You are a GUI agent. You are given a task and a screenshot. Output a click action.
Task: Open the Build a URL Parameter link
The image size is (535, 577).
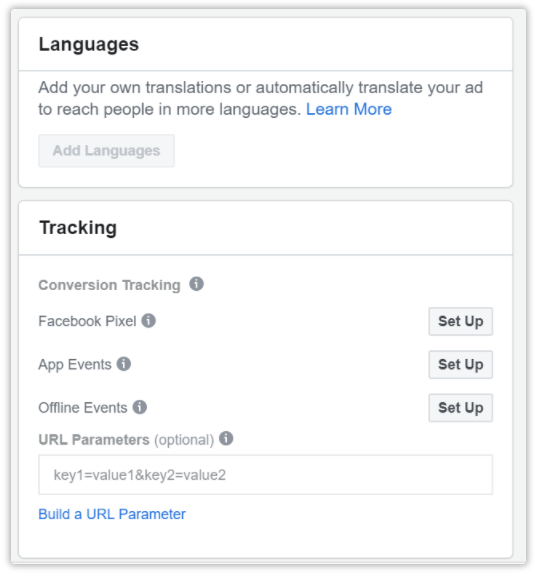(x=112, y=514)
